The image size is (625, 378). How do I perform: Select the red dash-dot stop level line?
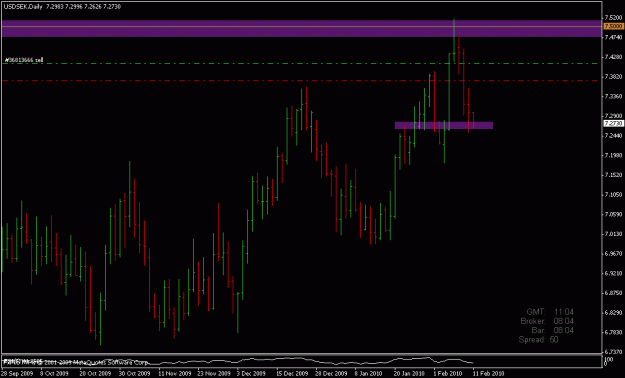[x=301, y=81]
